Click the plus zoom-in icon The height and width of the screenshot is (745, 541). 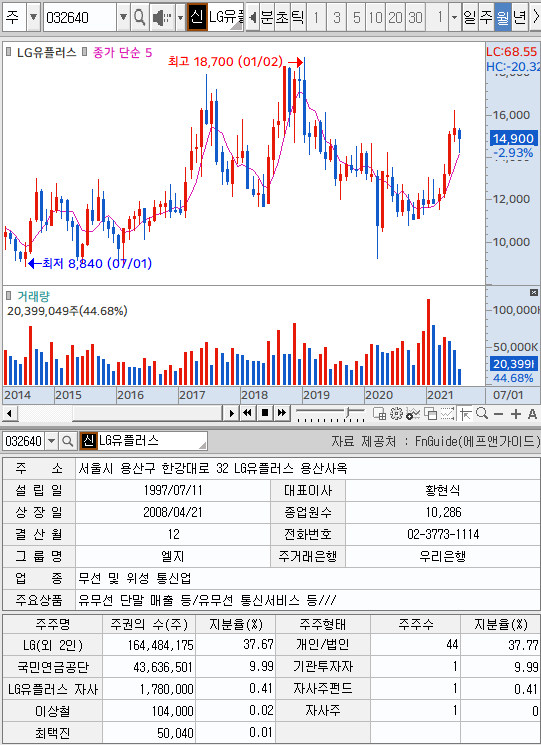(516, 414)
